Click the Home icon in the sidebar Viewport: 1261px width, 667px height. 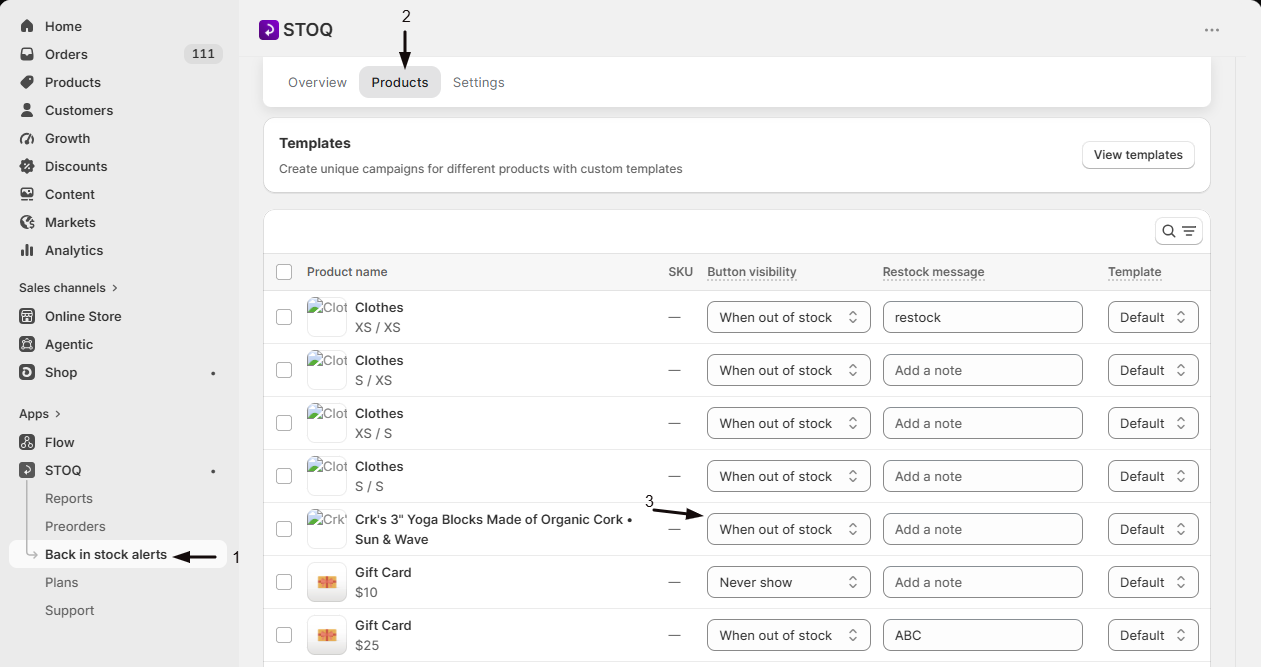pos(27,26)
